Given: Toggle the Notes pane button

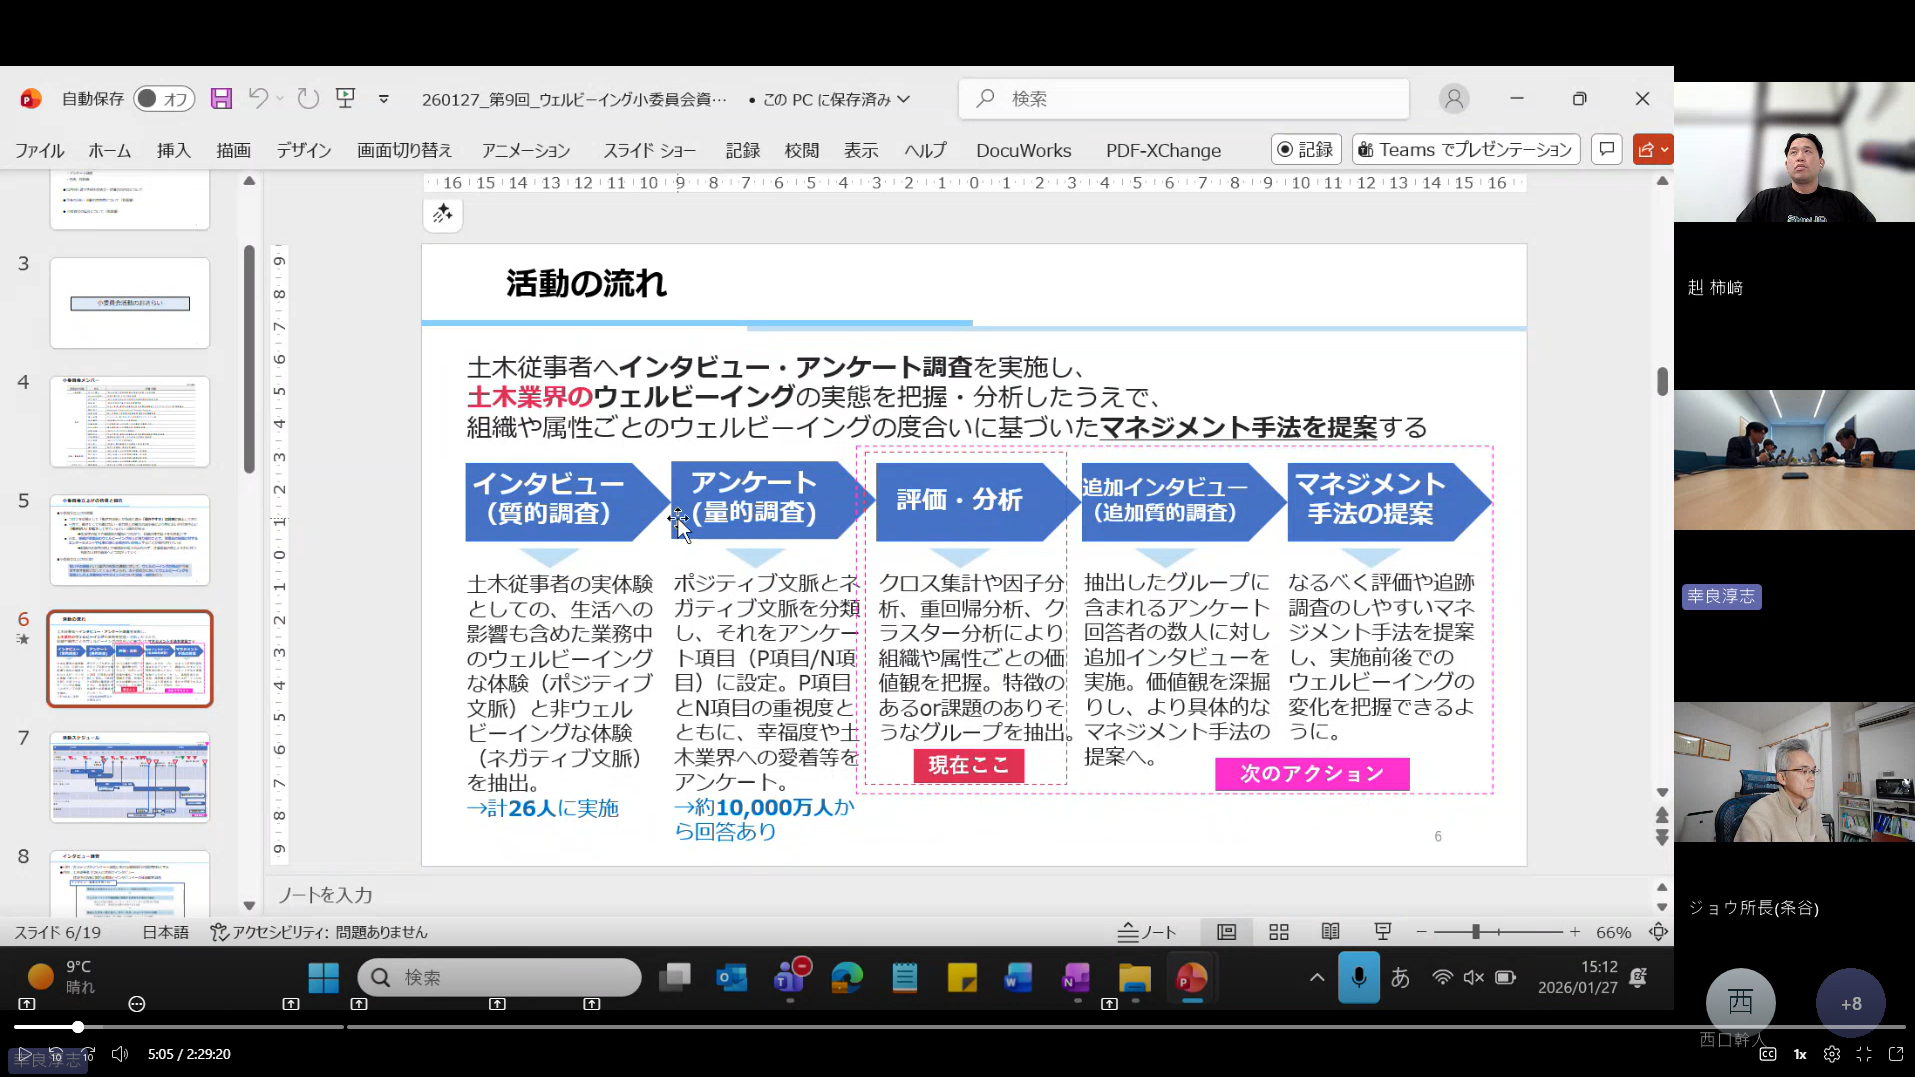Looking at the screenshot, I should 1147,932.
